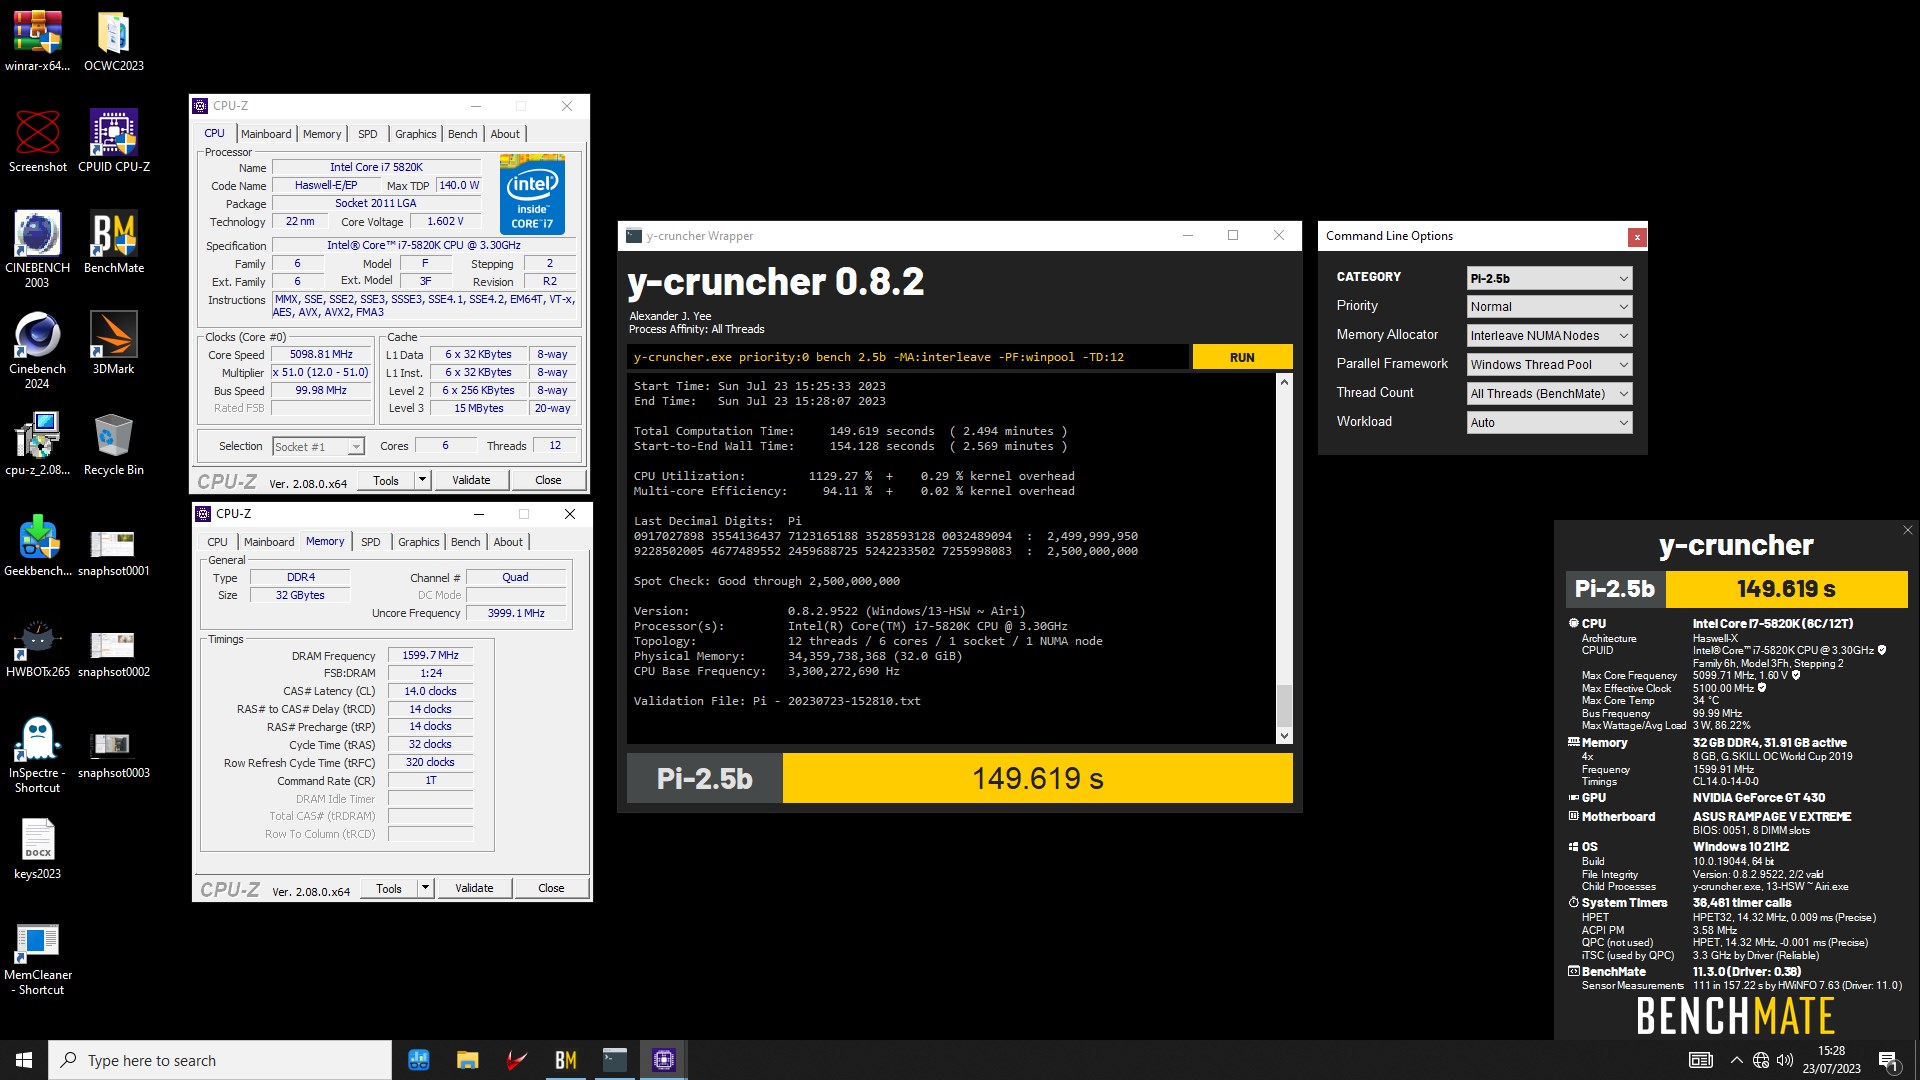Click the y-cruncher output scrollbar thumb
The image size is (1920, 1080).
tap(1284, 705)
